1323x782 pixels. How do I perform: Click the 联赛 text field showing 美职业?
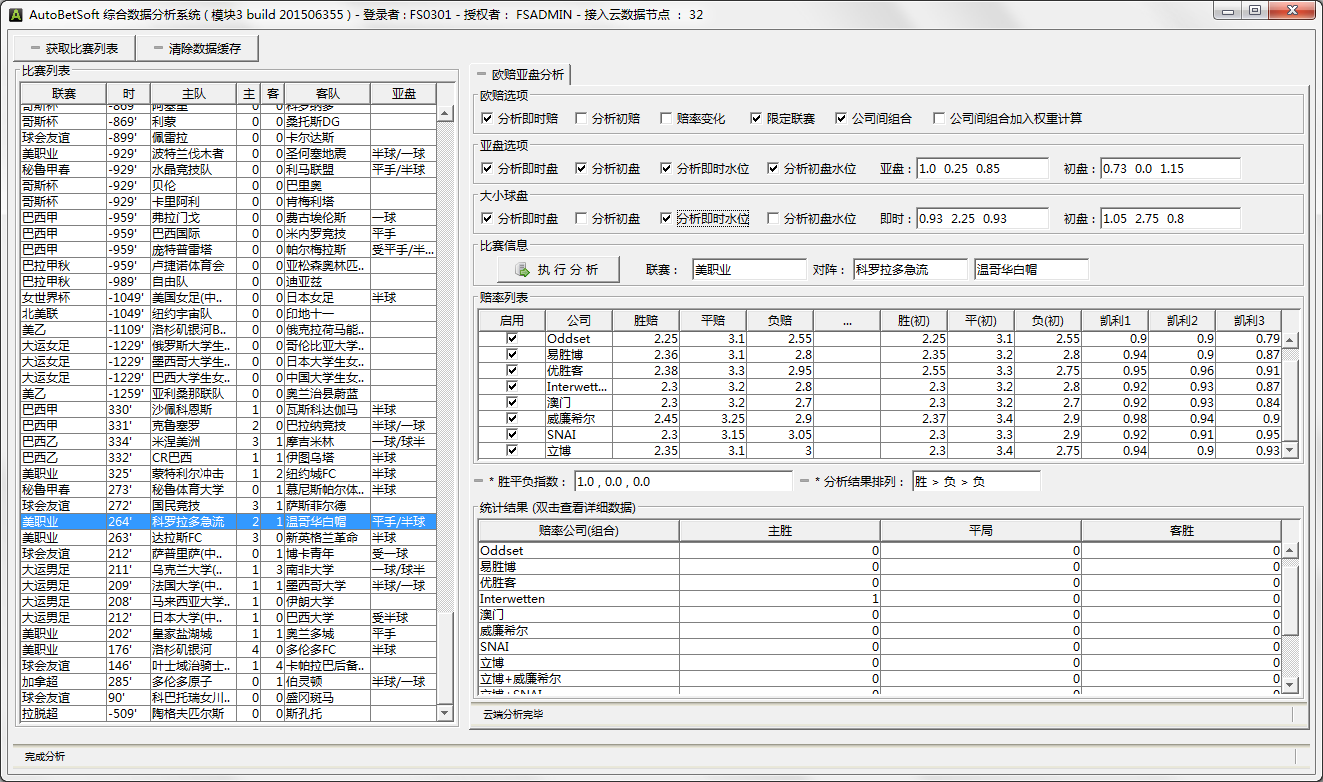748,270
